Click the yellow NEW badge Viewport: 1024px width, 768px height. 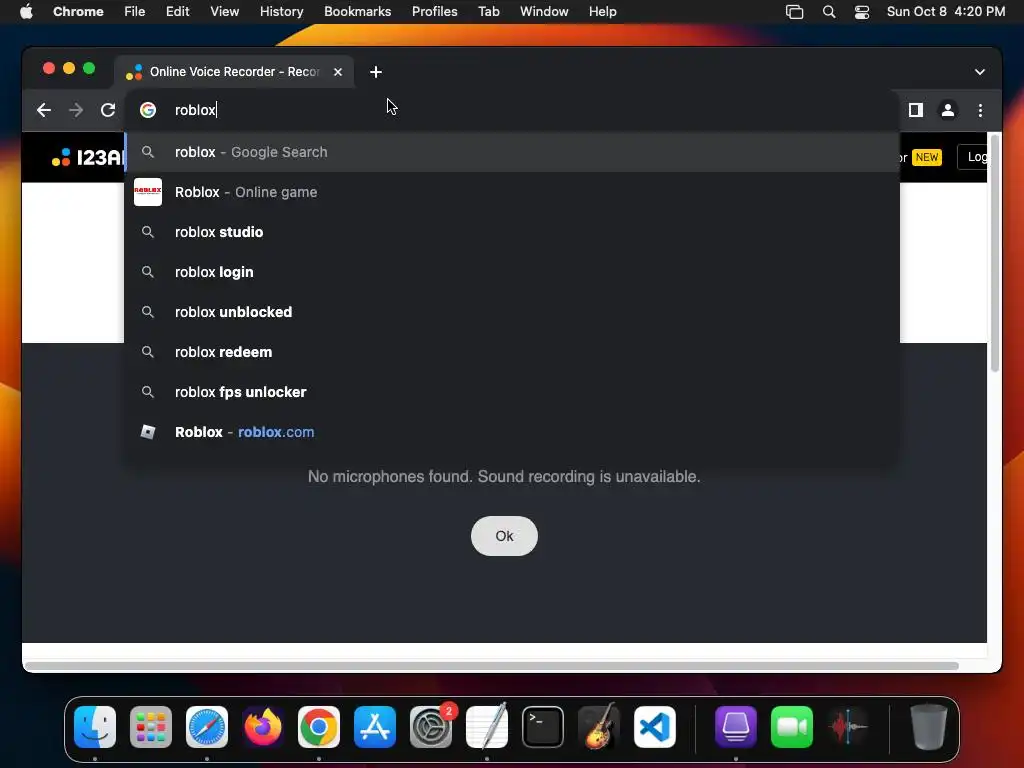pos(927,157)
